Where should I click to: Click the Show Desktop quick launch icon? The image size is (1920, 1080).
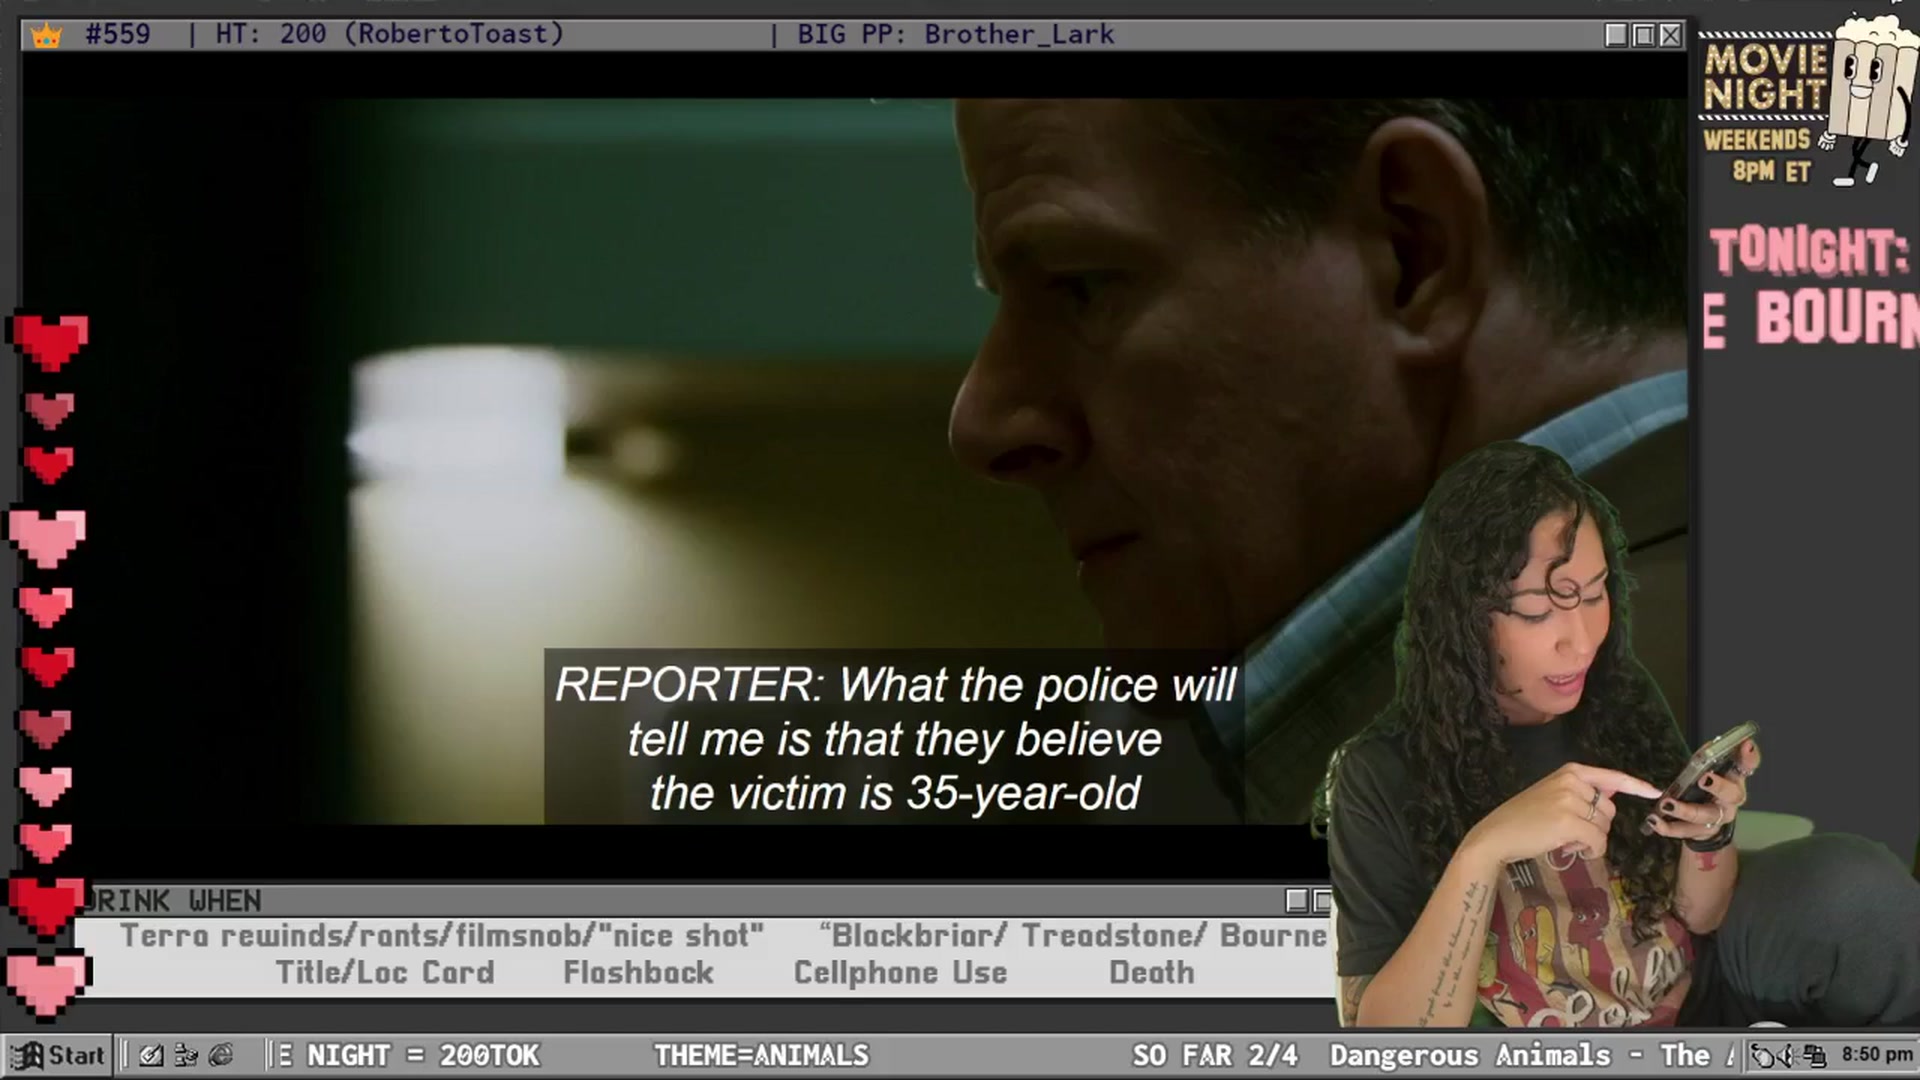pos(151,1055)
